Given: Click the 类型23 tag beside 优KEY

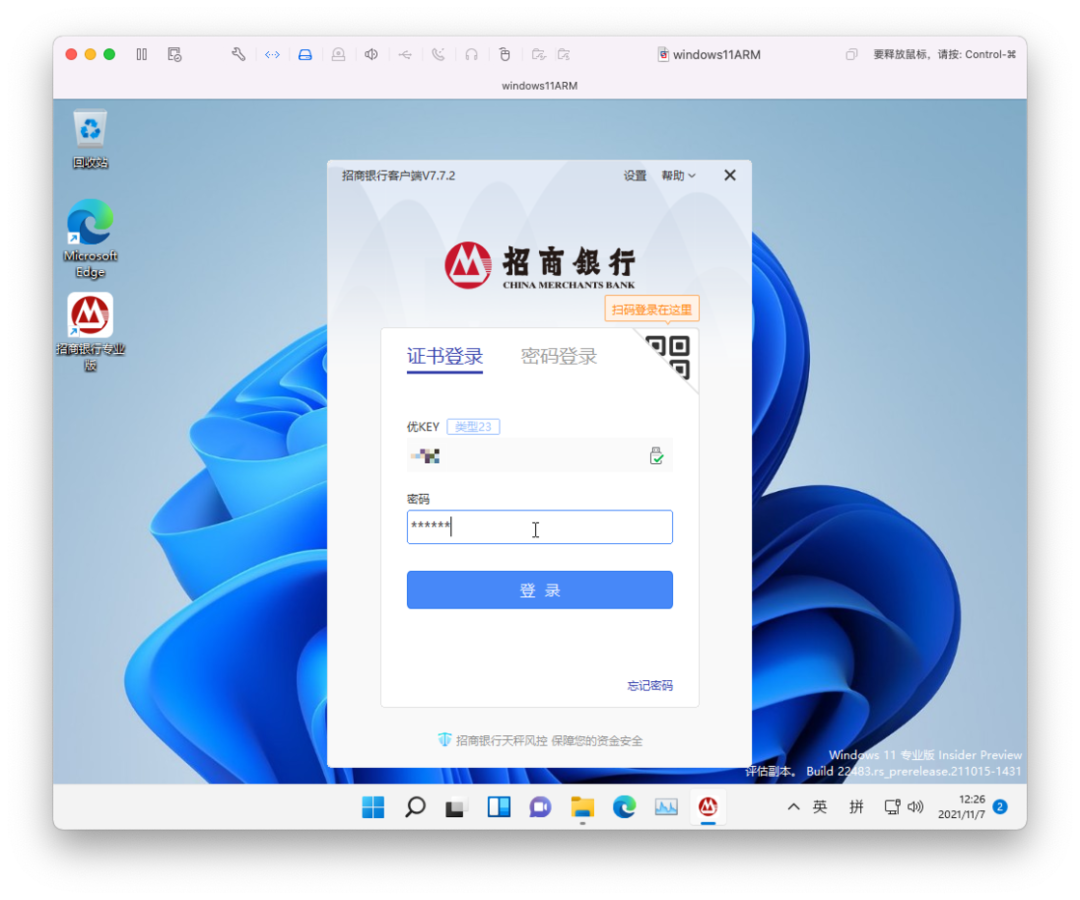Looking at the screenshot, I should click(474, 427).
